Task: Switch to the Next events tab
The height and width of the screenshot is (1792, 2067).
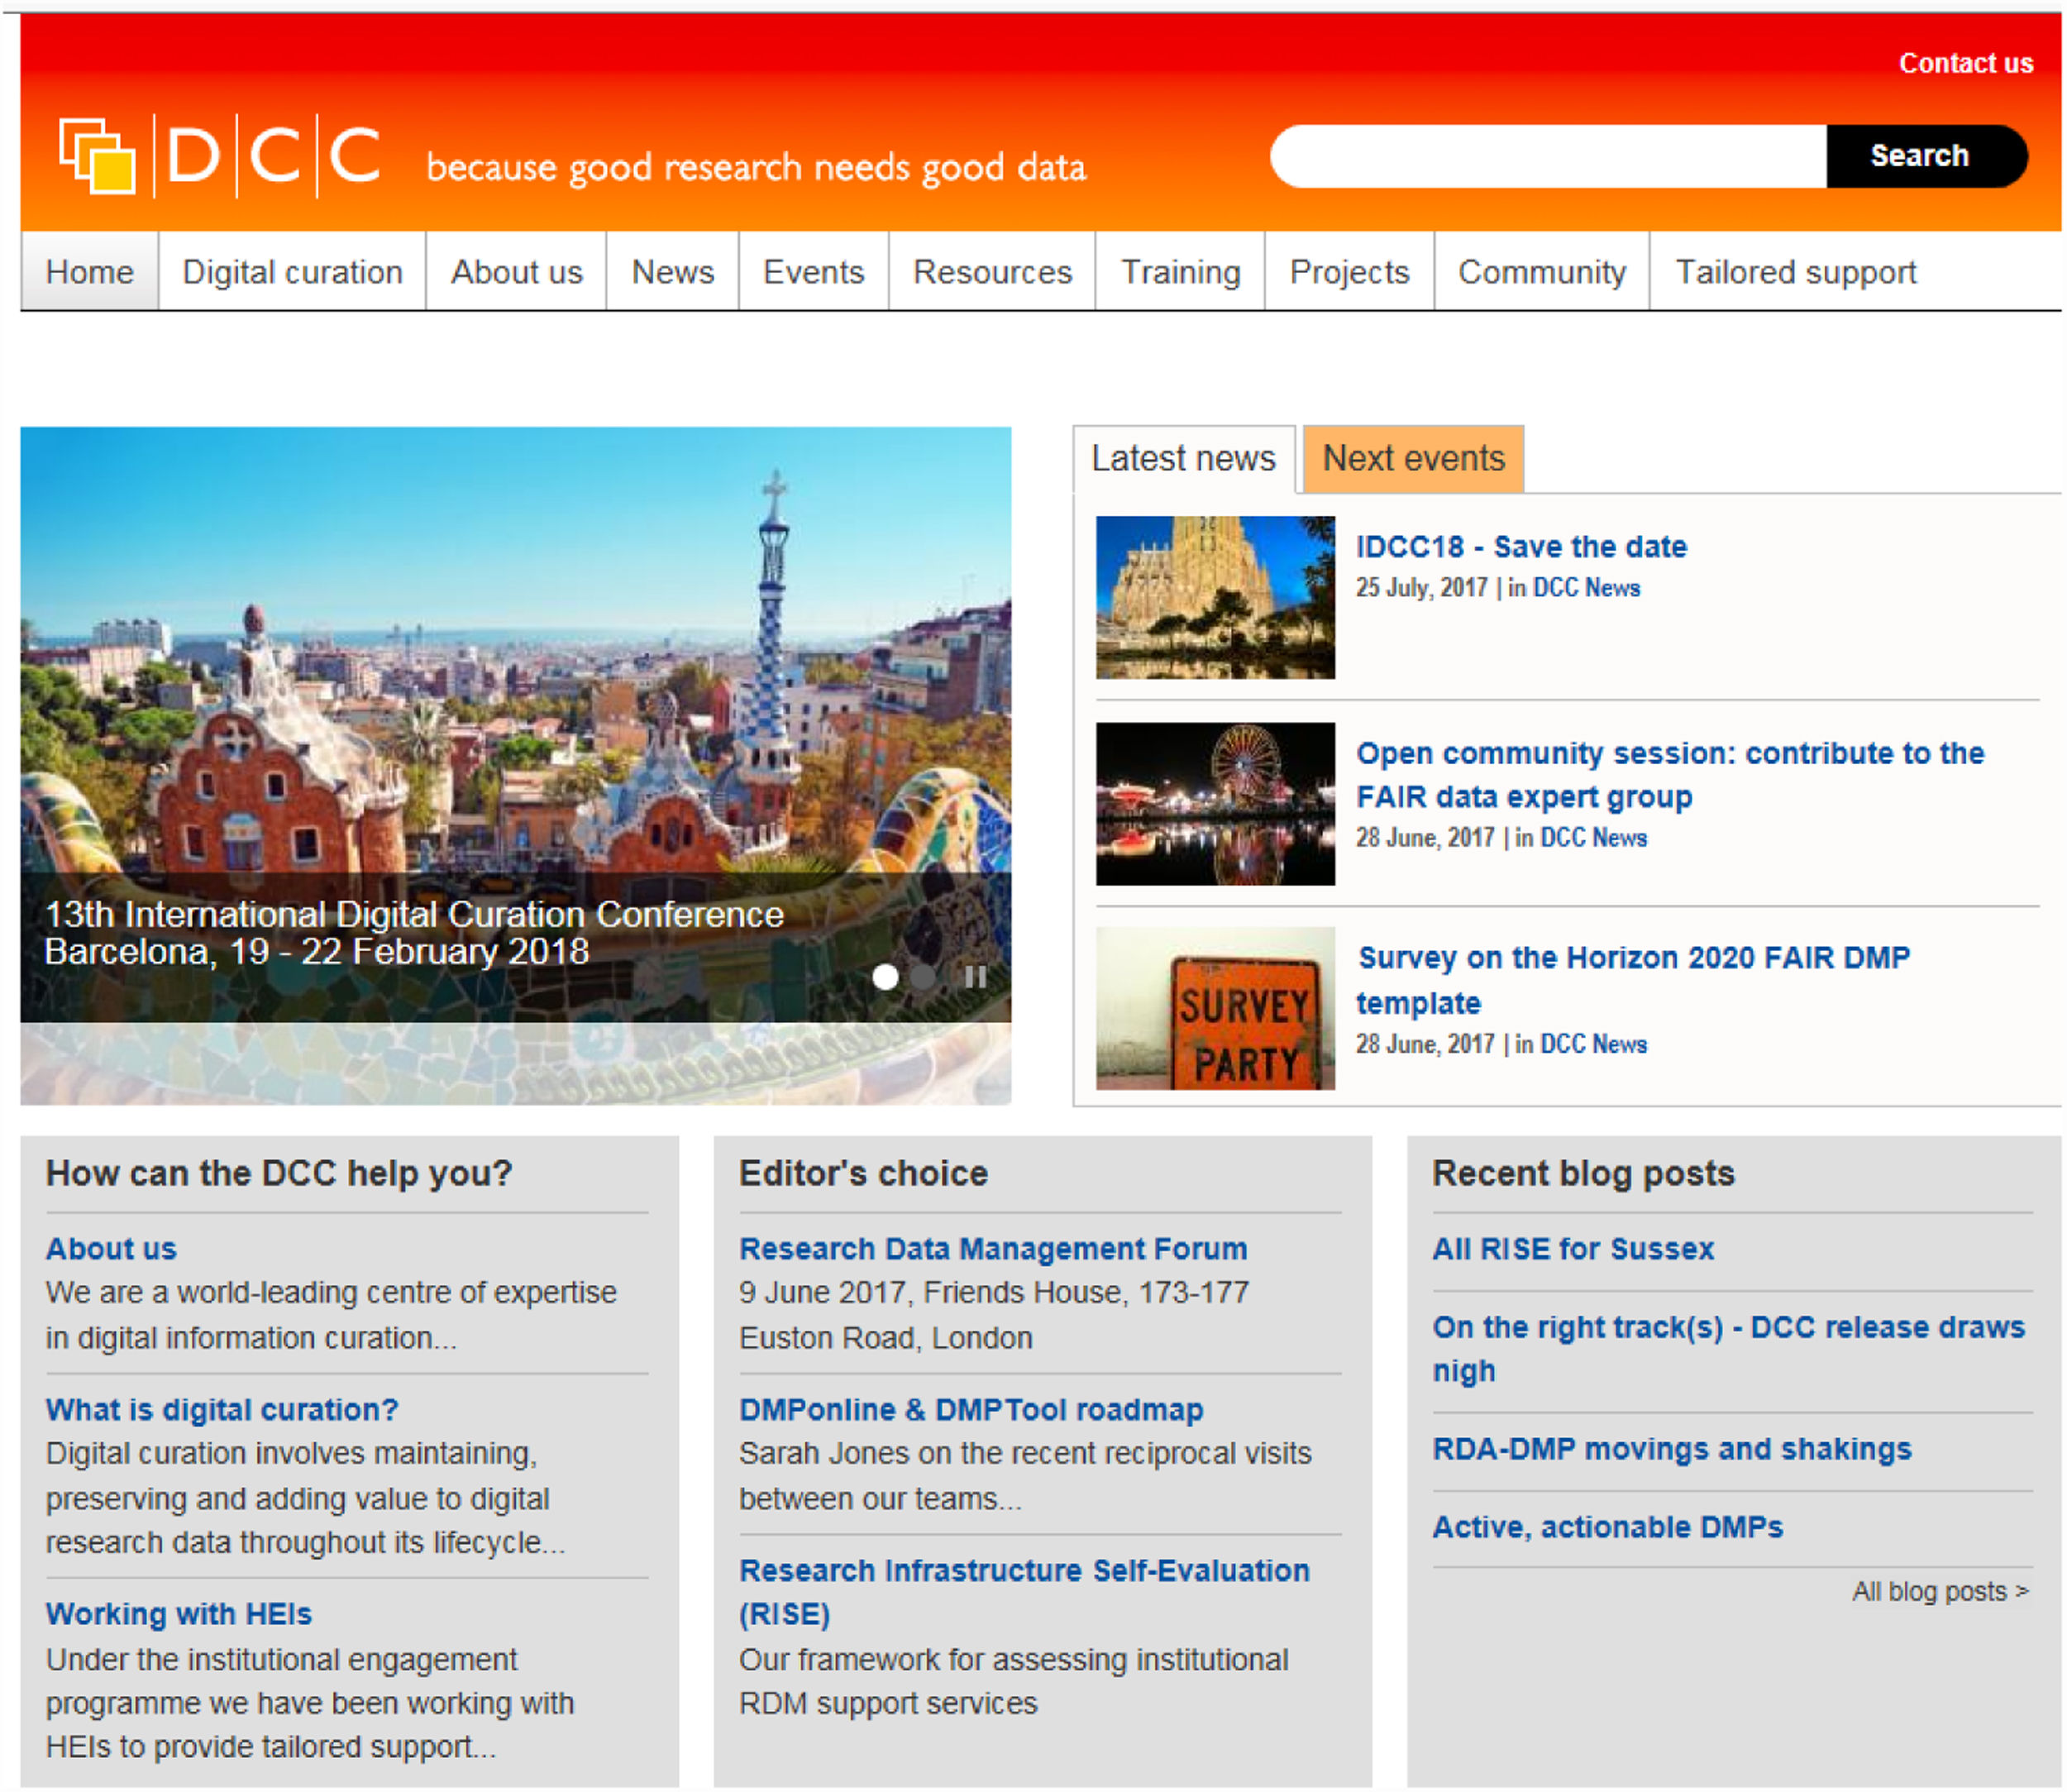Action: point(1412,459)
